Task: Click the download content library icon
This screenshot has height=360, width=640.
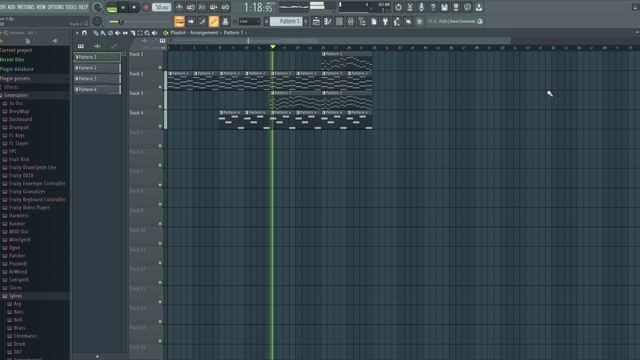Action: click(x=479, y=7)
